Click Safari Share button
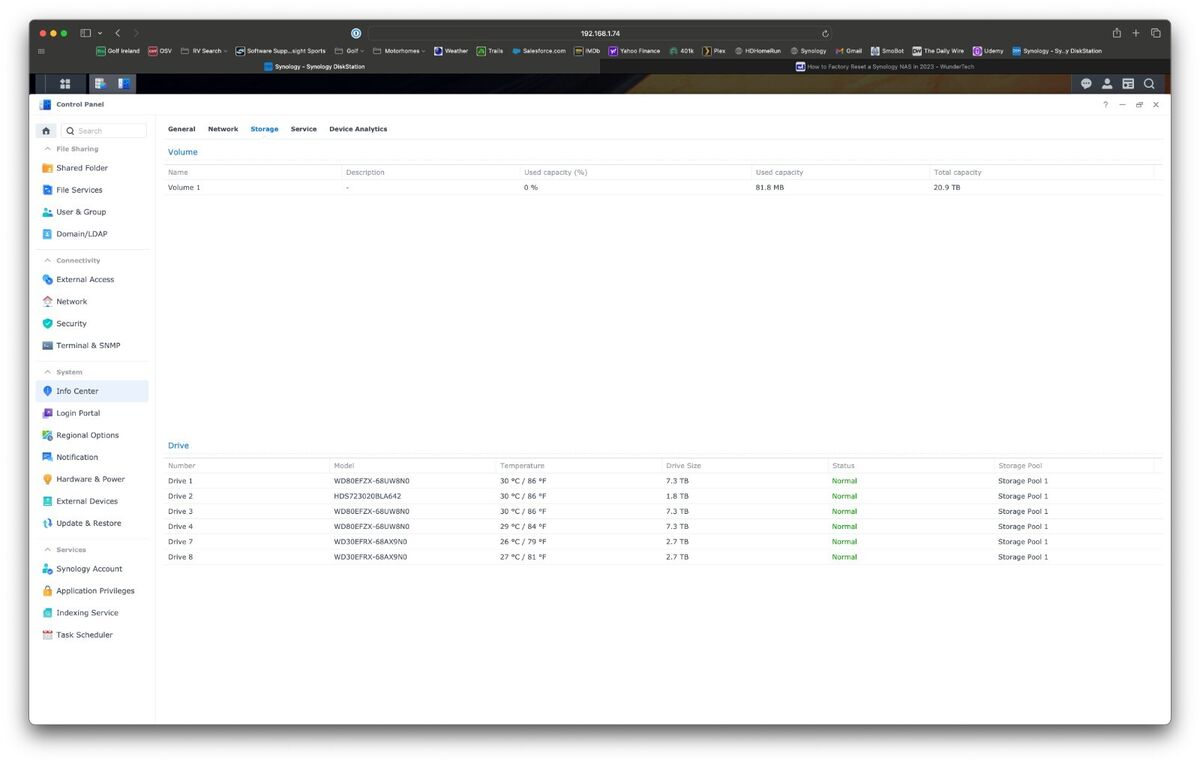The height and width of the screenshot is (763, 1200). pyautogui.click(x=1116, y=33)
